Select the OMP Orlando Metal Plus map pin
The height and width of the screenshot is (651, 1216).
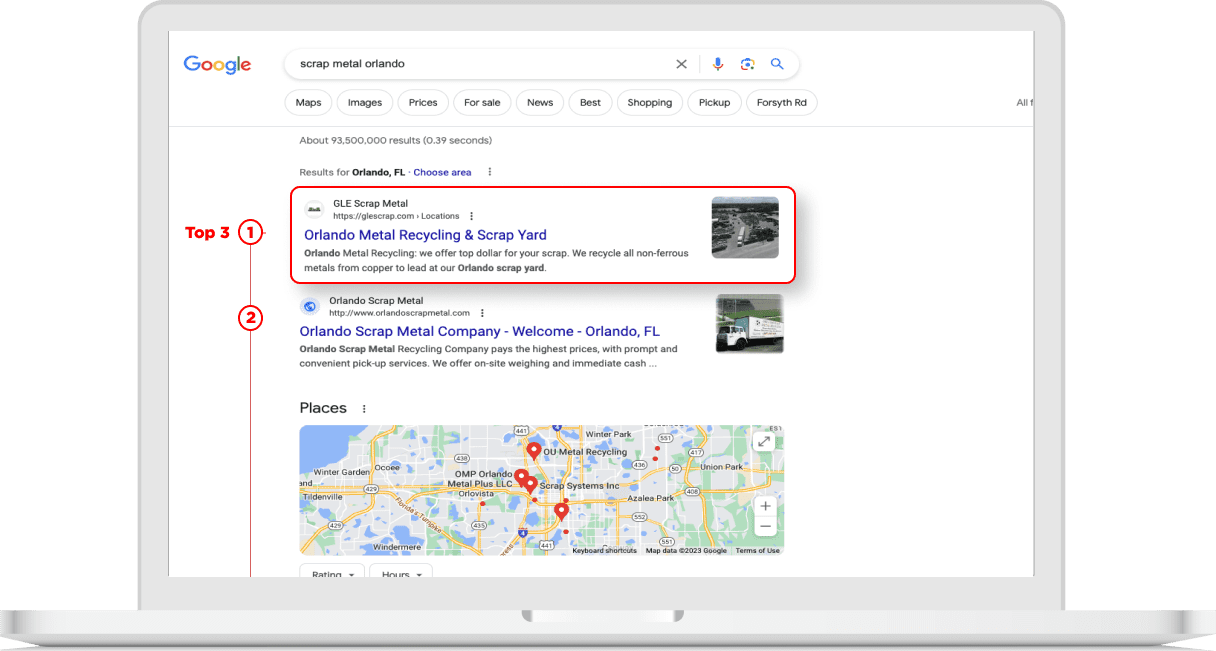[x=521, y=477]
